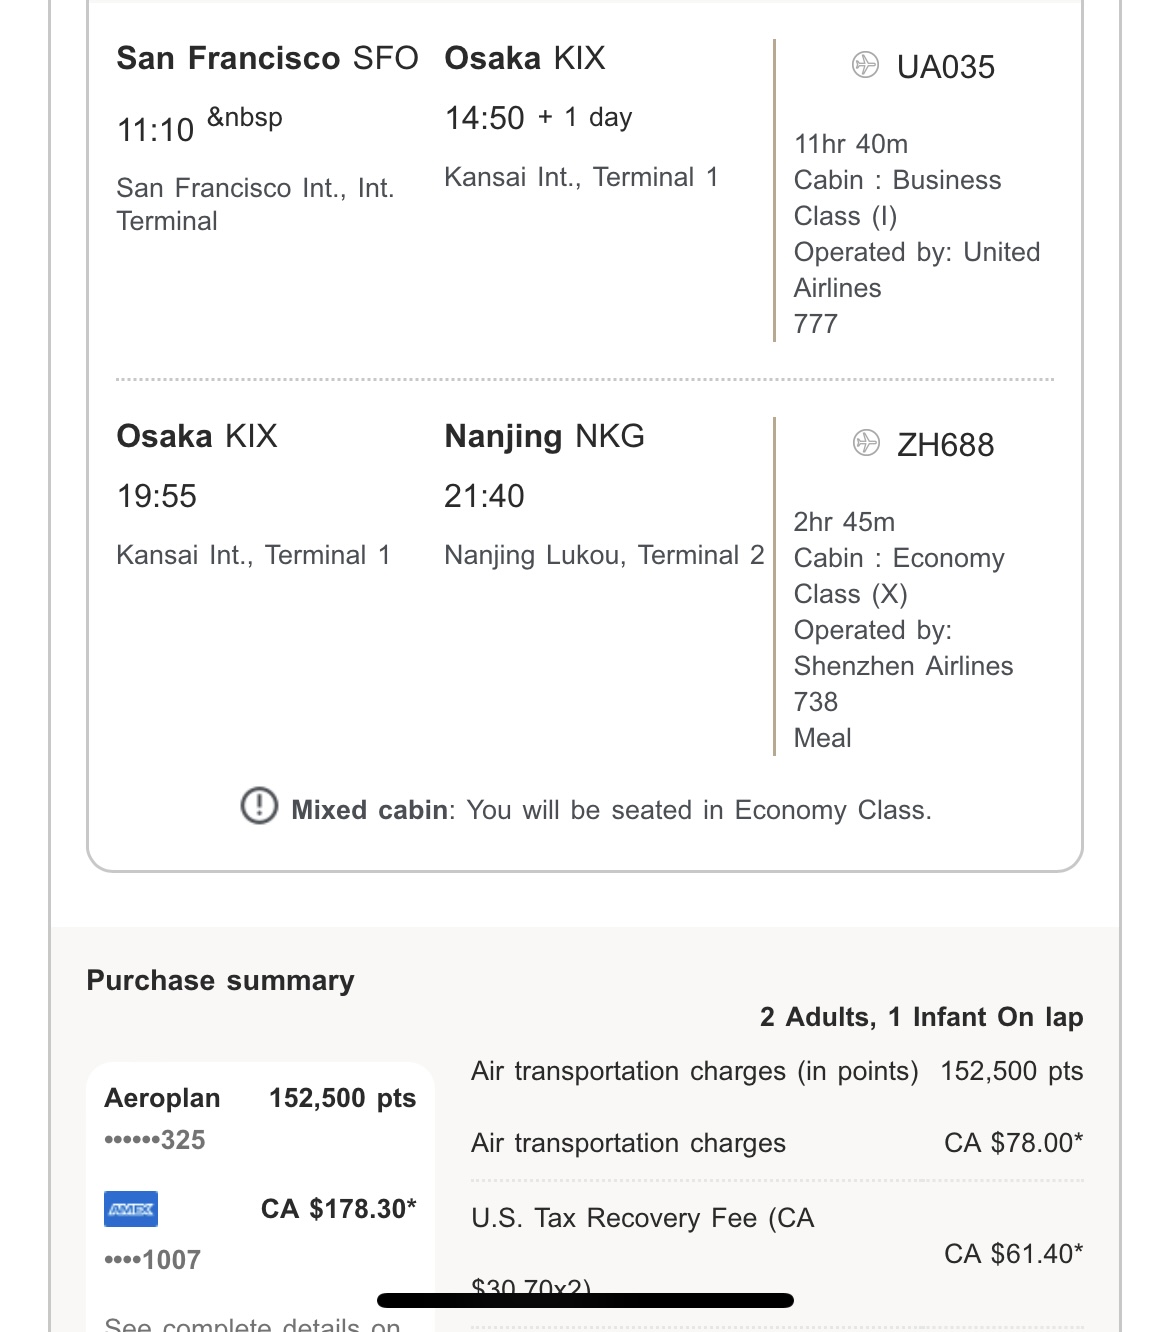
Task: Select flight number UA035
Action: [945, 67]
